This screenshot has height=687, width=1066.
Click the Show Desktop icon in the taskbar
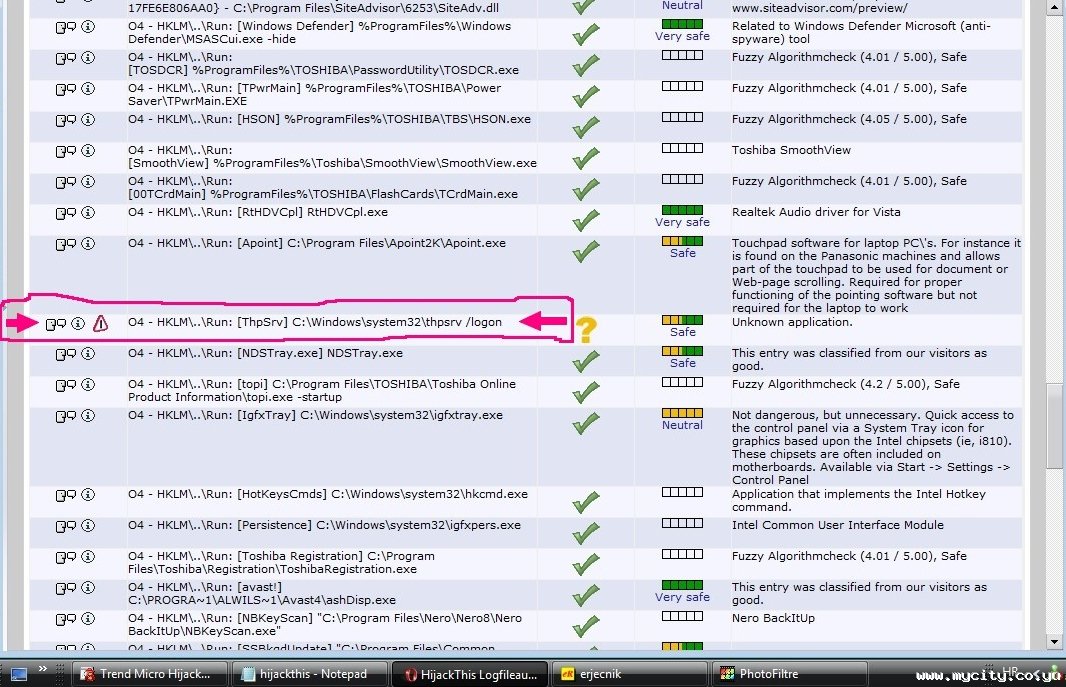[x=19, y=675]
